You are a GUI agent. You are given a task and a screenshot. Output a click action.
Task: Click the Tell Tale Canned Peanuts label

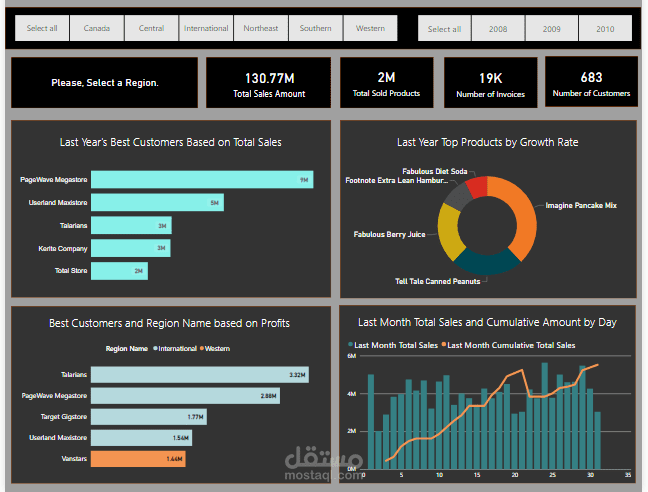pyautogui.click(x=438, y=281)
